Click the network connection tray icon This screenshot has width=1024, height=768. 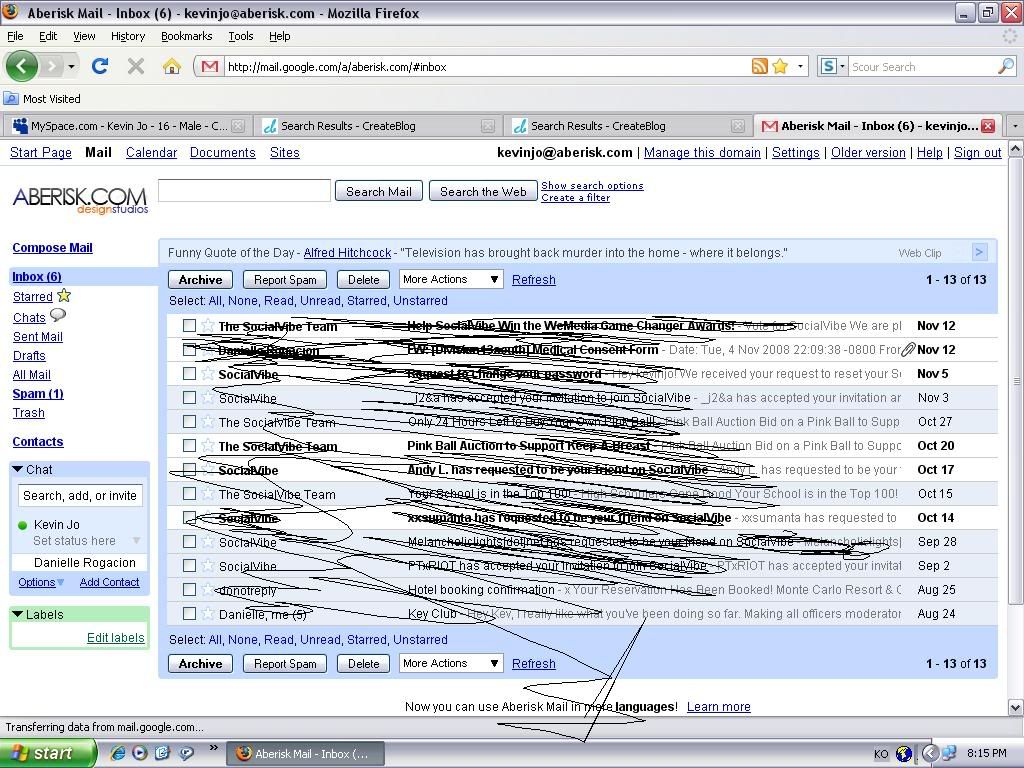click(949, 753)
